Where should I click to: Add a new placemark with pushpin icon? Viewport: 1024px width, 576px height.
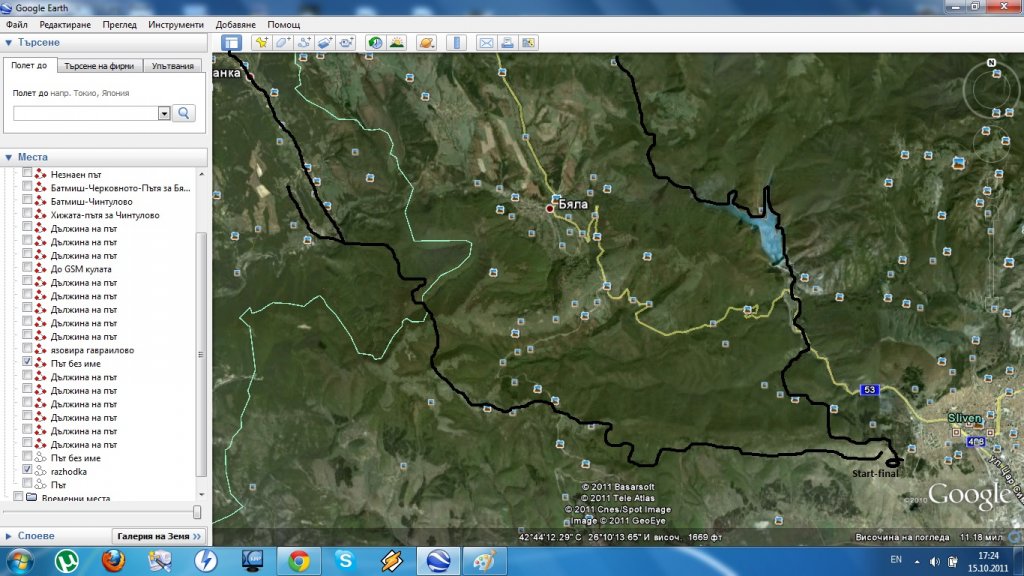pos(260,43)
